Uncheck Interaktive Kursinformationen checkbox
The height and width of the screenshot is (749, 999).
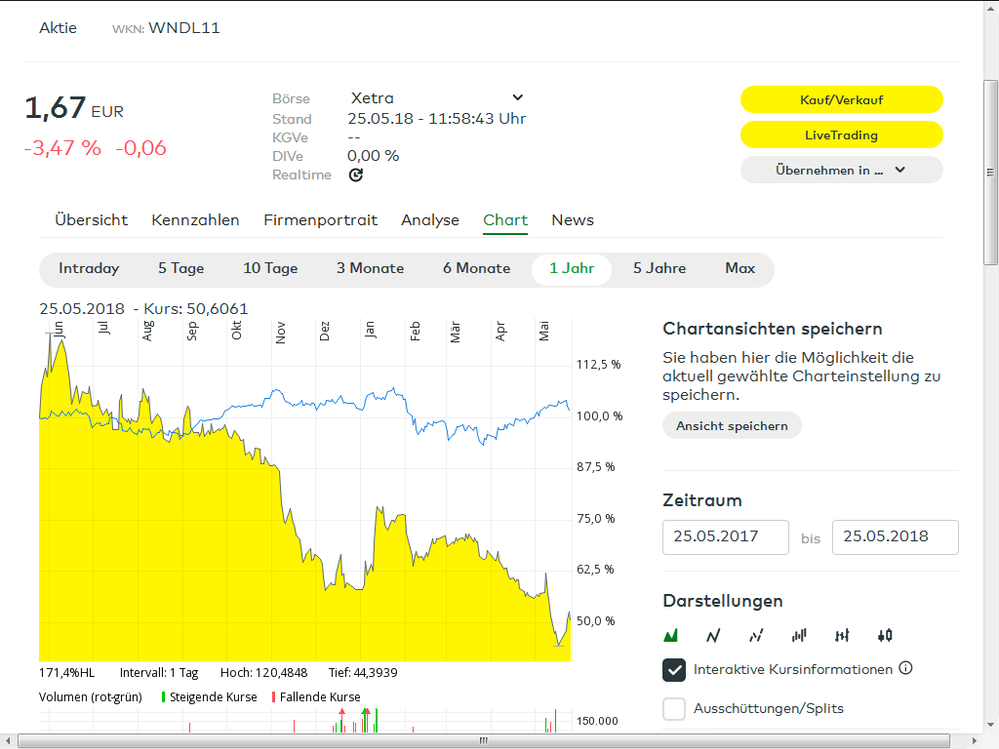(x=674, y=669)
